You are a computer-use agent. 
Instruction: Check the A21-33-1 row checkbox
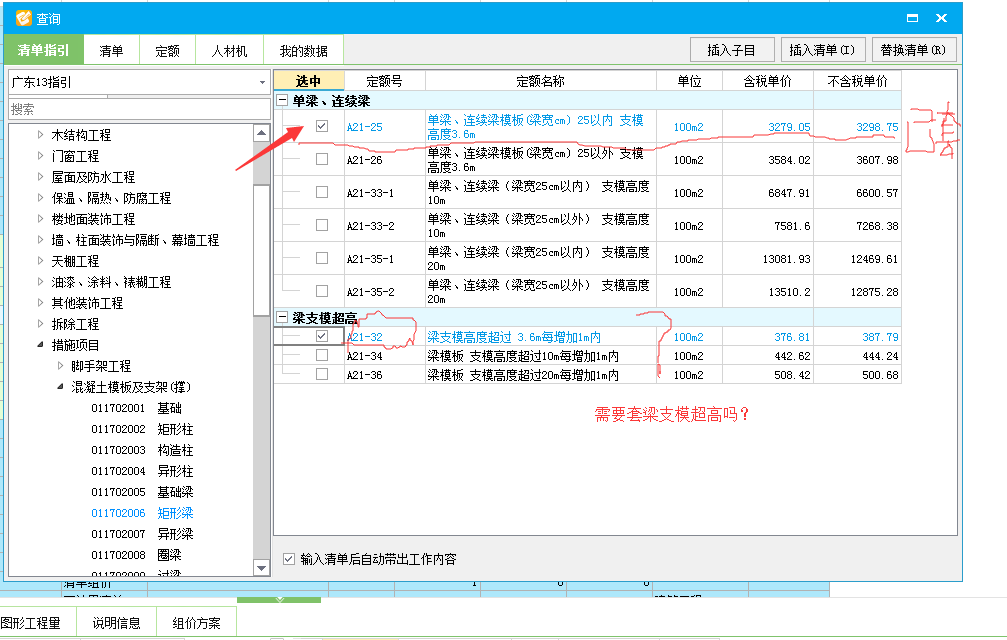322,192
